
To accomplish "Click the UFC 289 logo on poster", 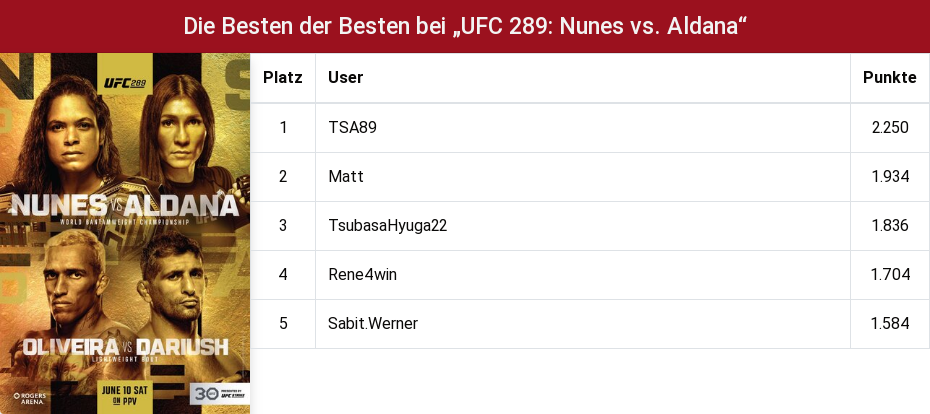I will tap(125, 82).
